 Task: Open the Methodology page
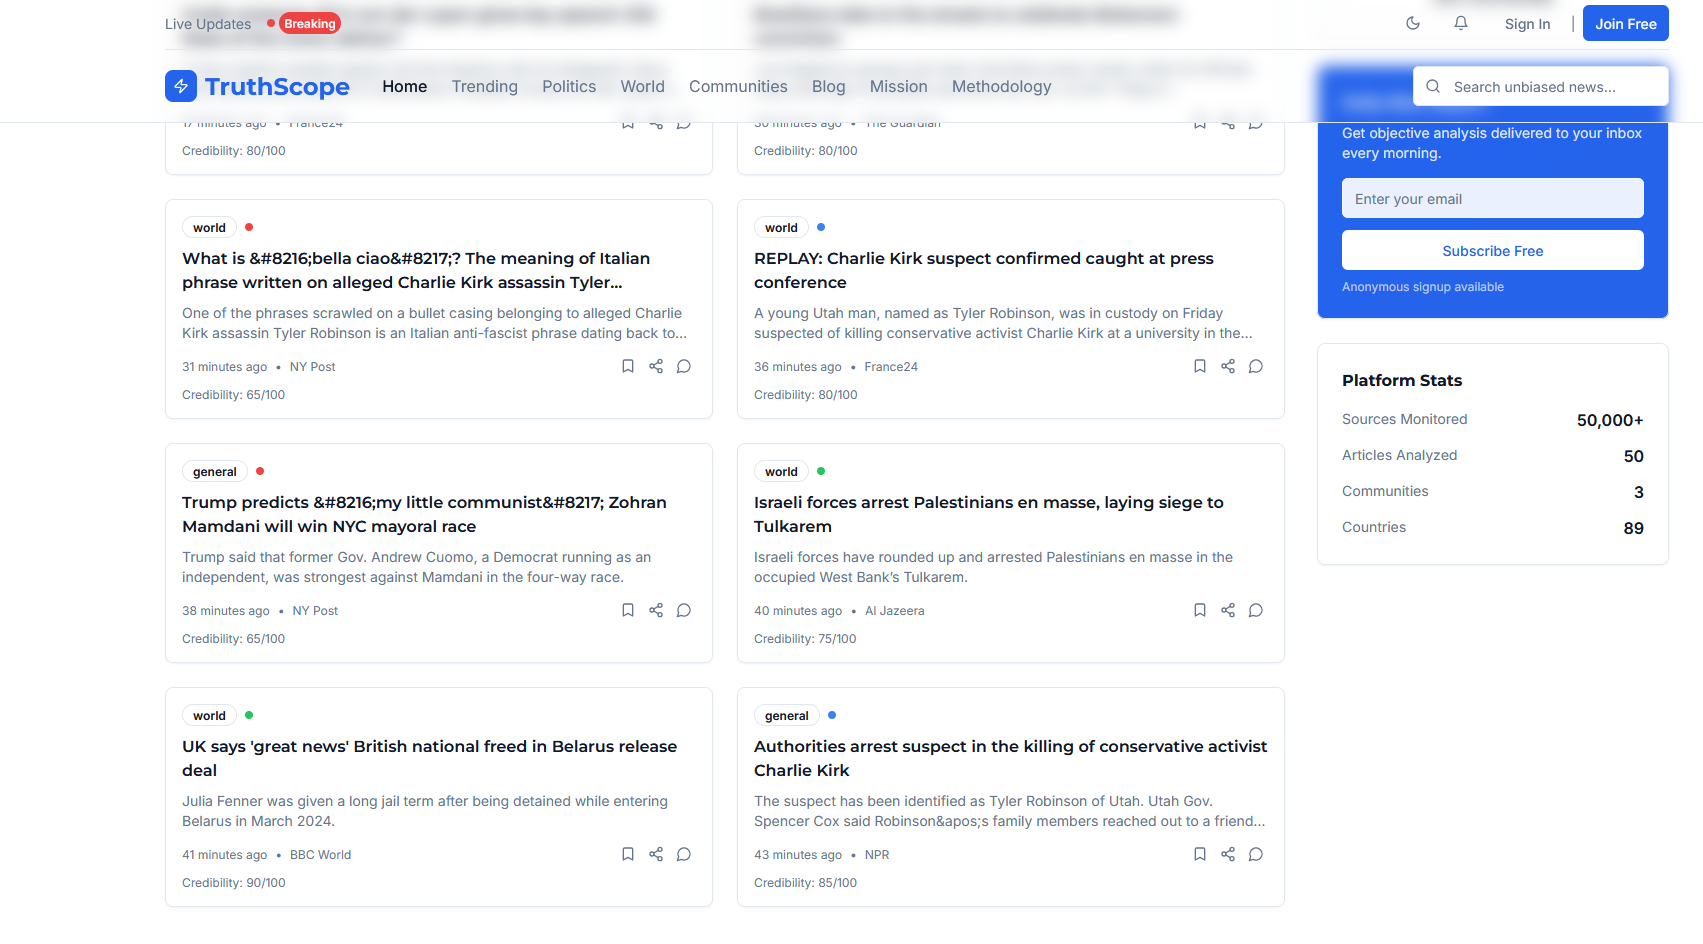point(1002,86)
